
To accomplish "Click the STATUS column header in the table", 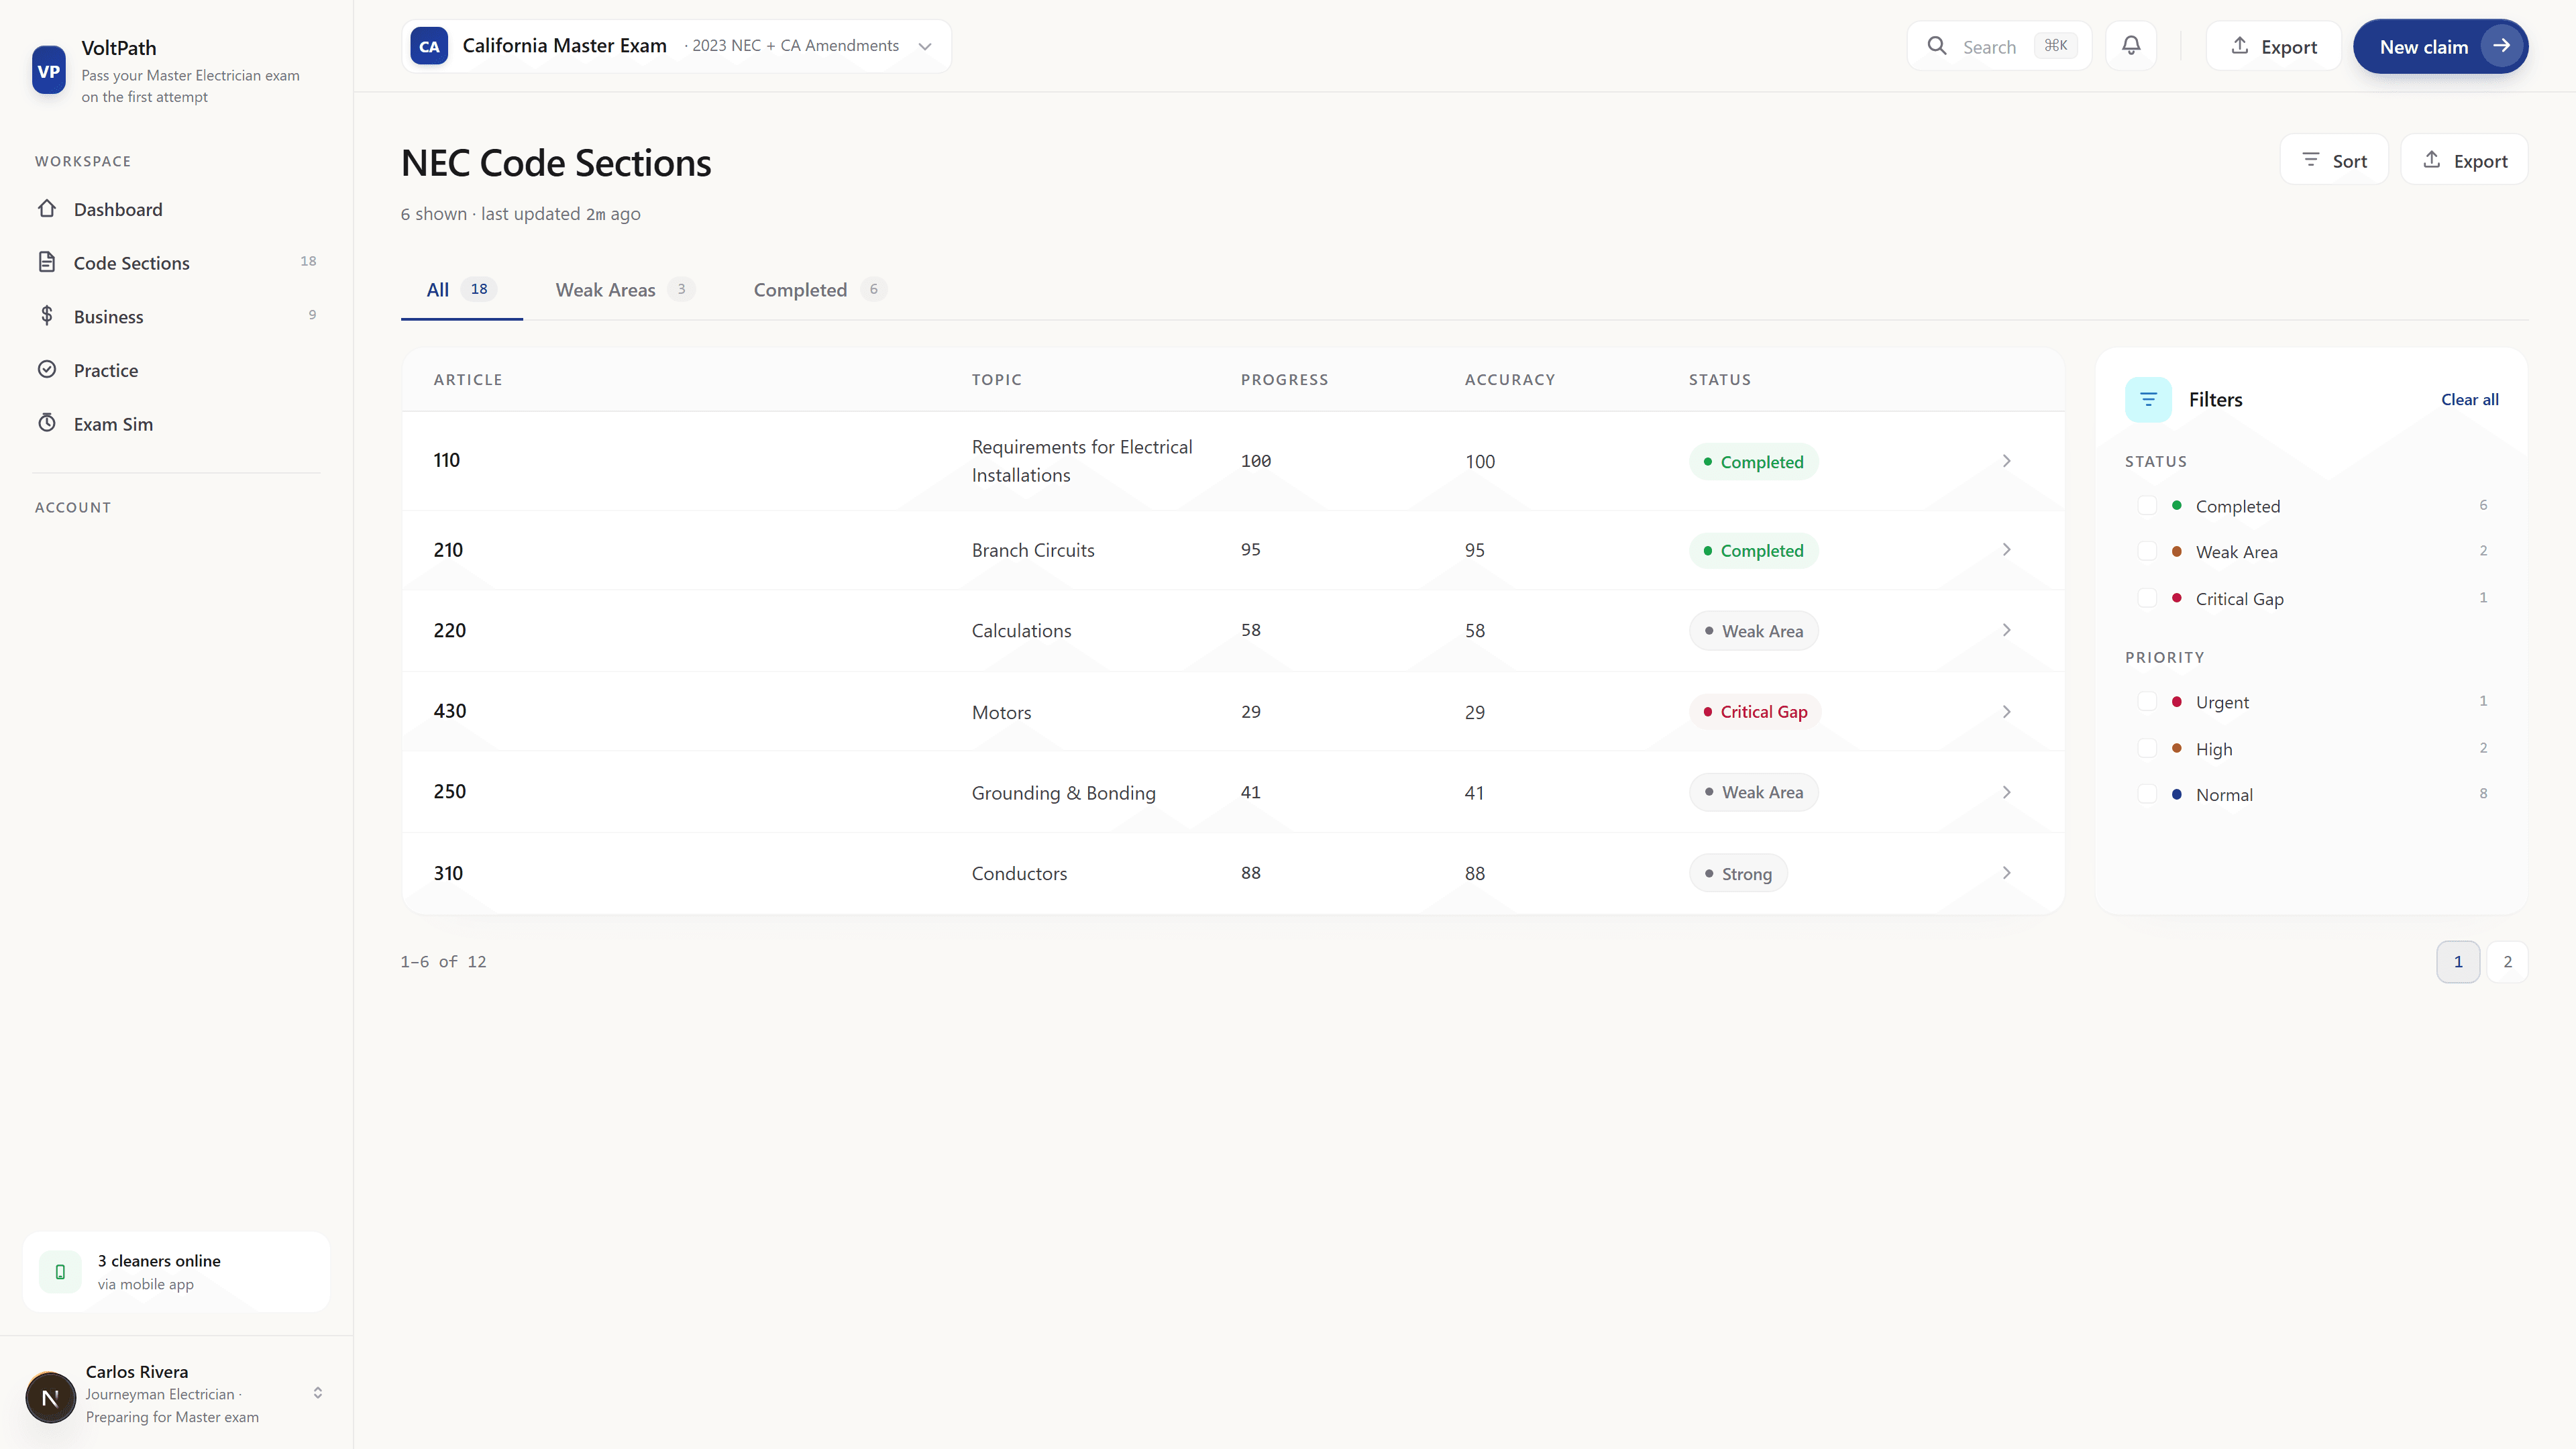I will 1719,379.
